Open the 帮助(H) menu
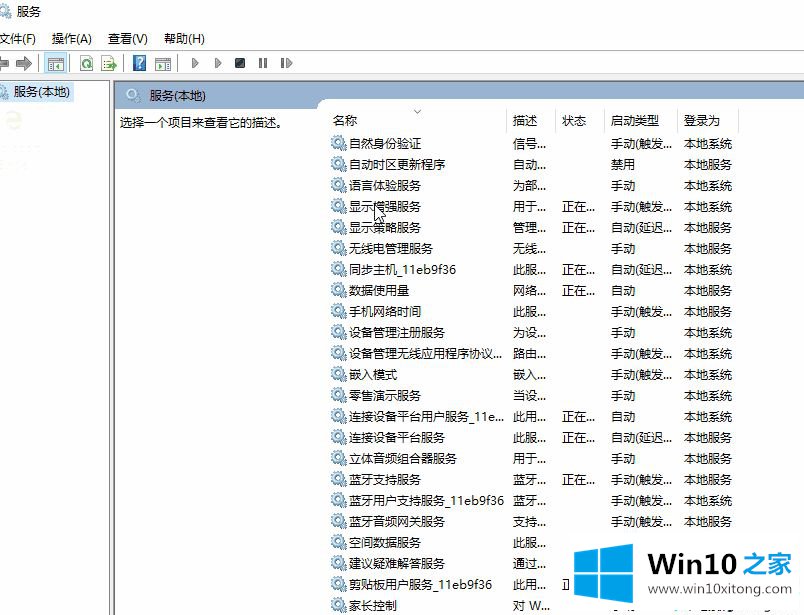This screenshot has width=804, height=615. pyautogui.click(x=183, y=38)
